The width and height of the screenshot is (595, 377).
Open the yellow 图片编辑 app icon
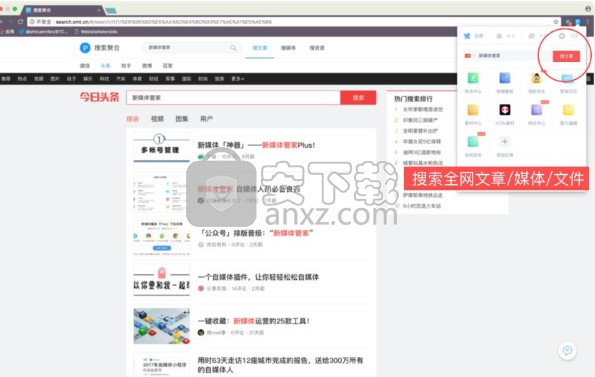[568, 110]
